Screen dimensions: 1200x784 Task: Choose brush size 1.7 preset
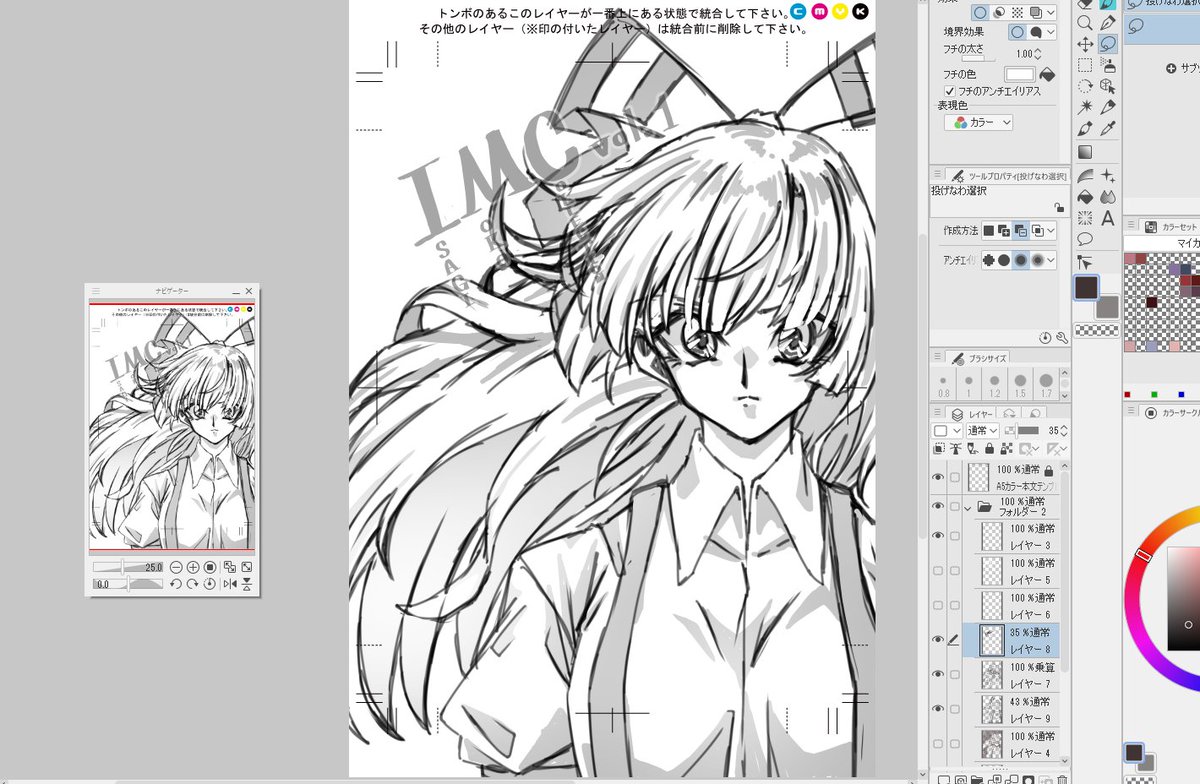point(1046,385)
